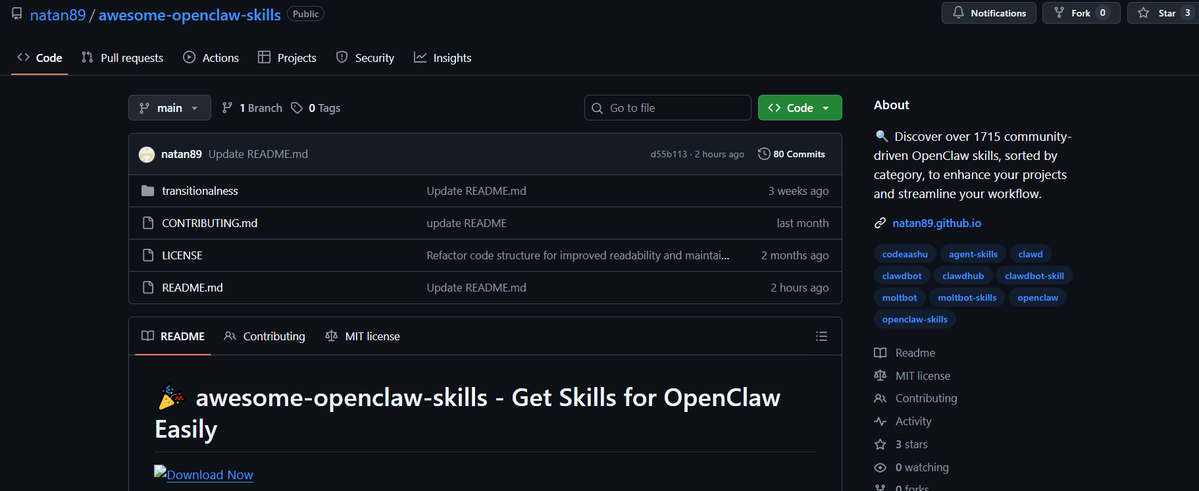Expand the main branch selector dropdown
The width and height of the screenshot is (1199, 491).
point(170,108)
